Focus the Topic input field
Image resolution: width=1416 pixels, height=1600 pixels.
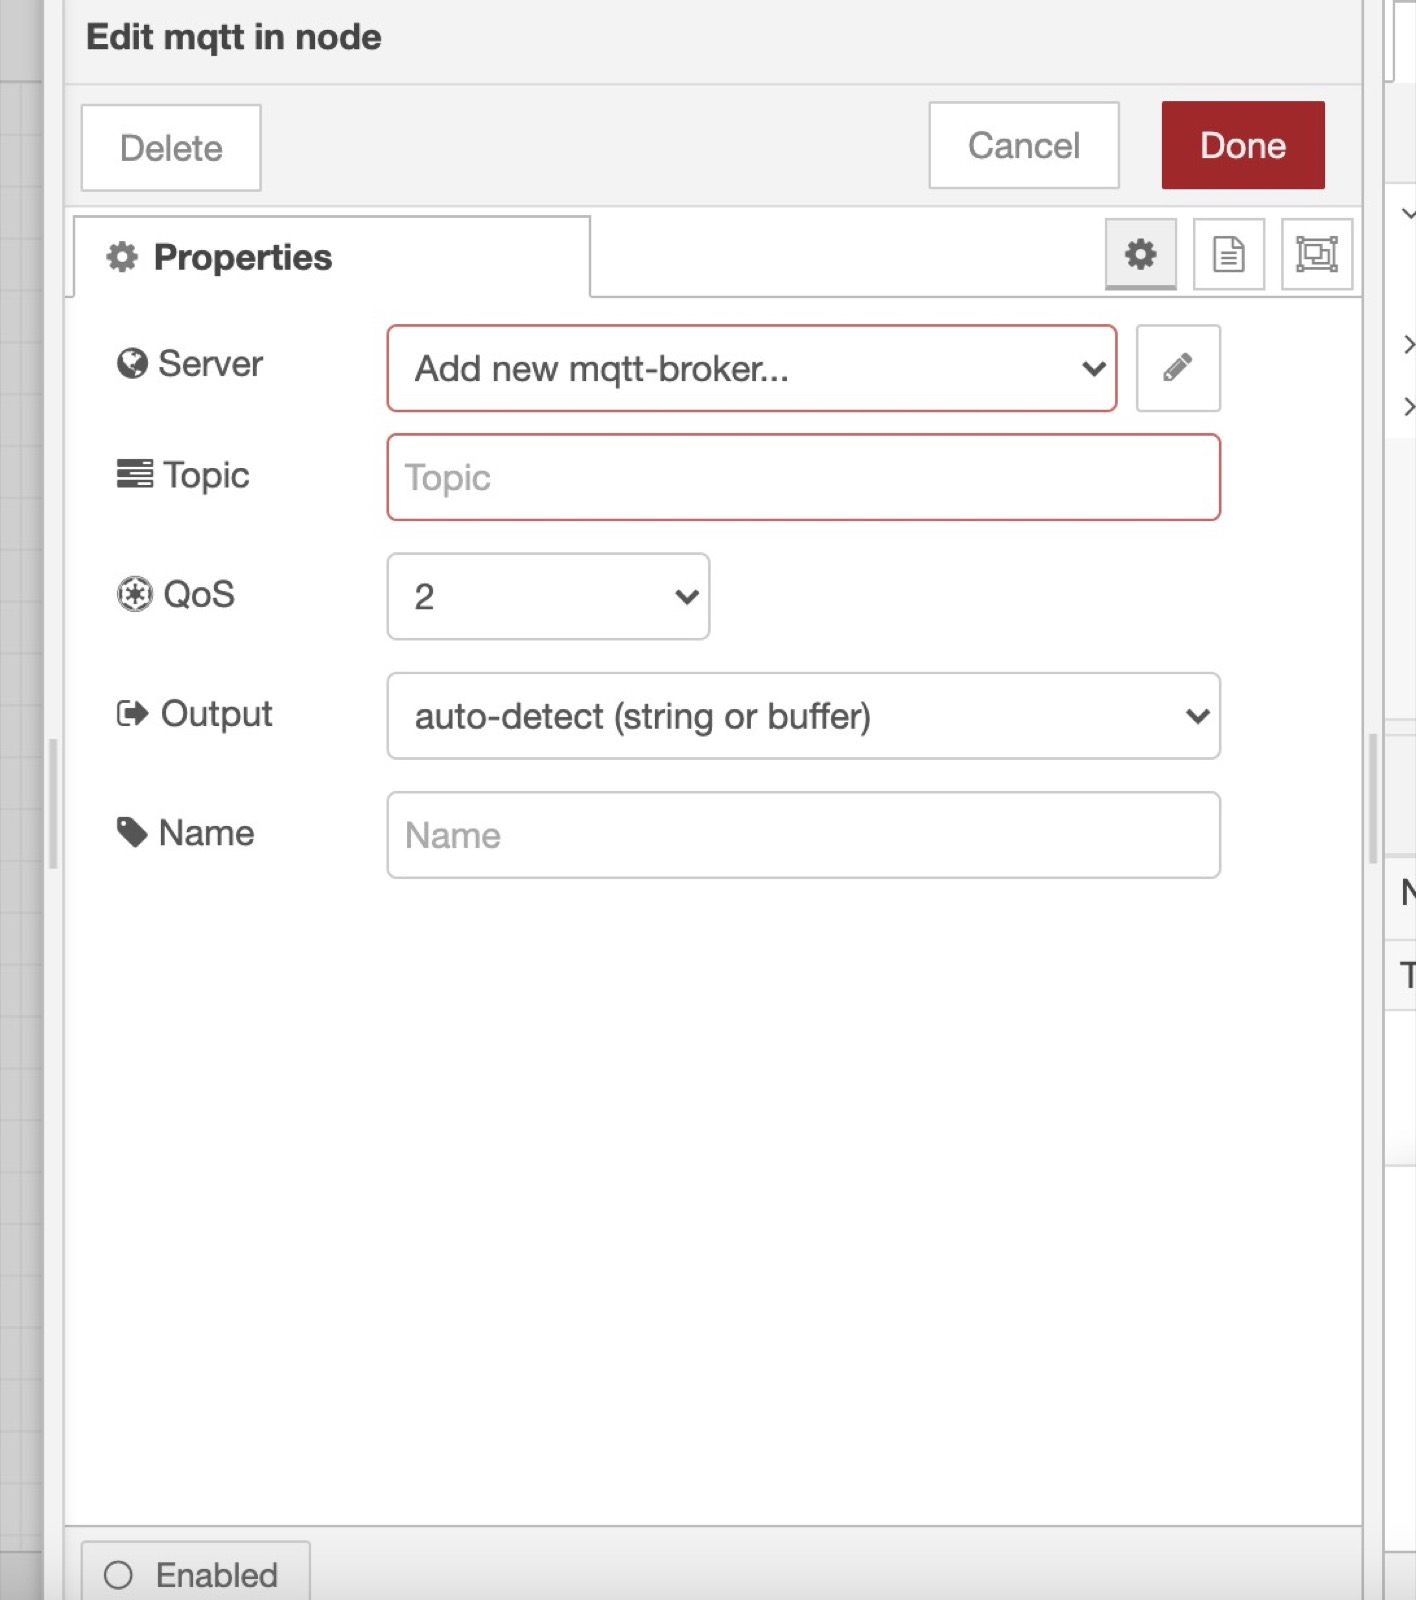tap(803, 478)
